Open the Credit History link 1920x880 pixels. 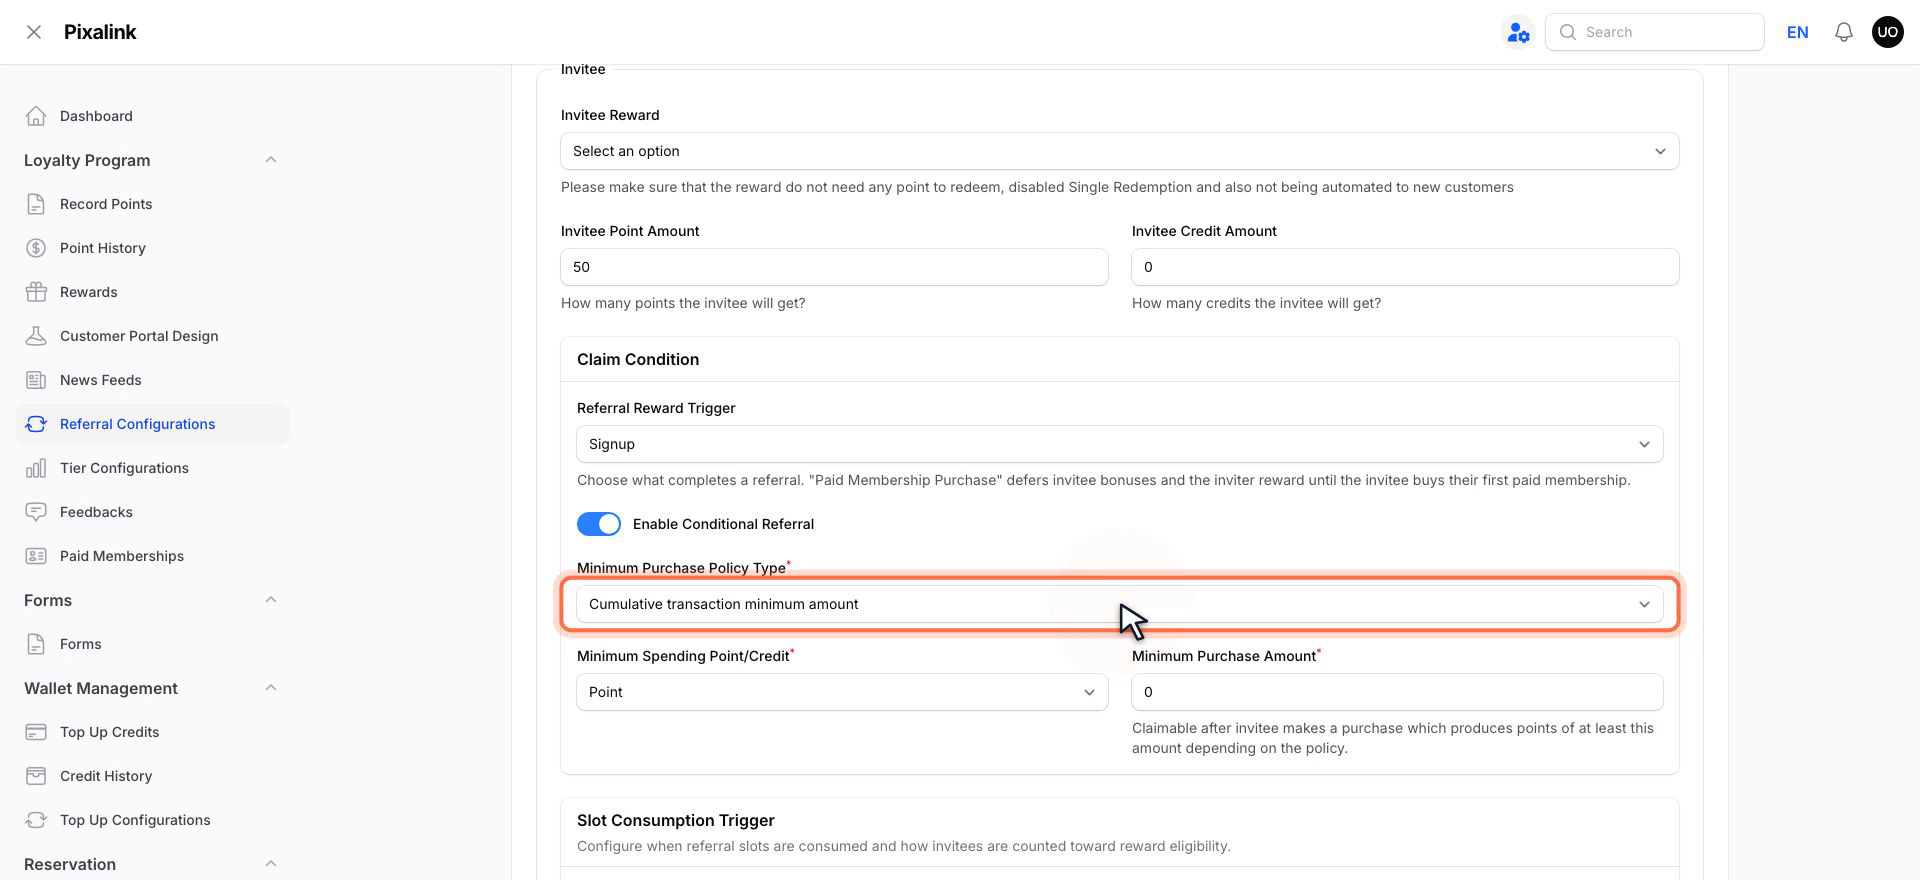[x=152, y=776]
